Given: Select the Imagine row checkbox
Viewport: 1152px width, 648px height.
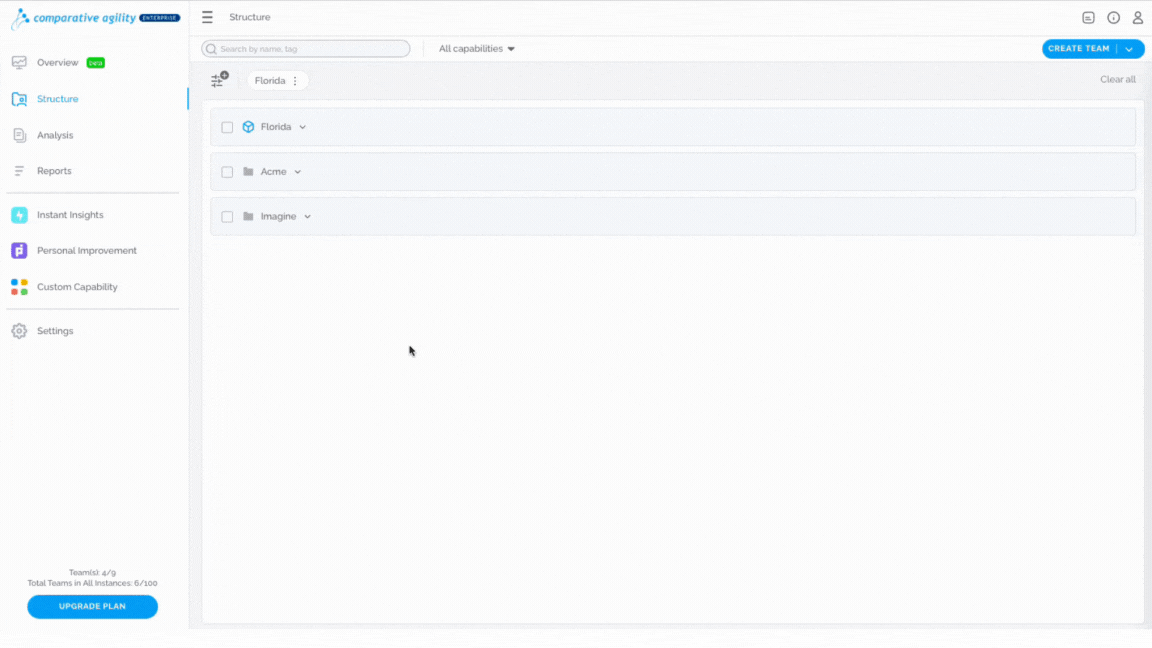Looking at the screenshot, I should coord(227,217).
